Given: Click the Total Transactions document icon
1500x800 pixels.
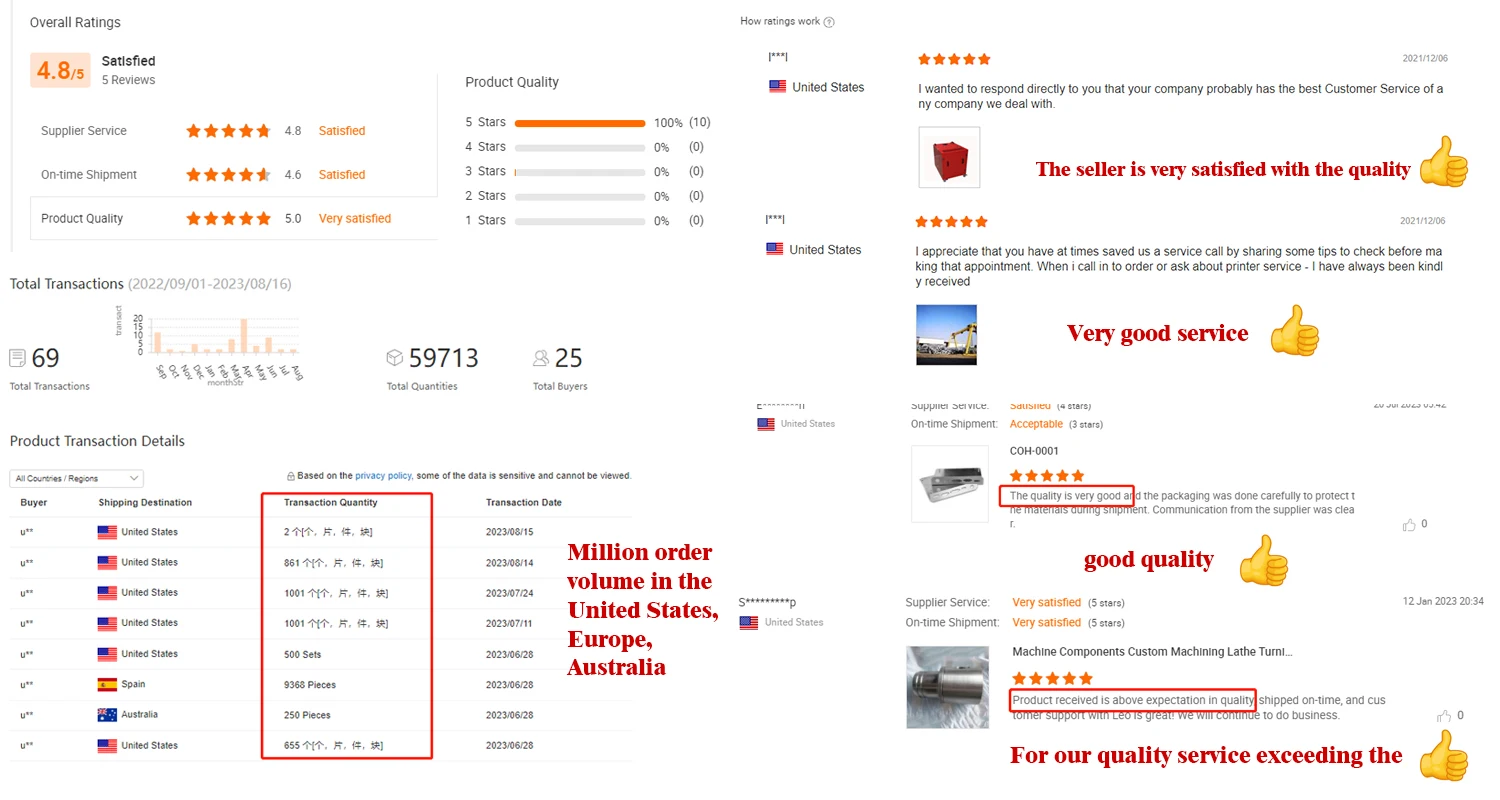Looking at the screenshot, I should [17, 358].
